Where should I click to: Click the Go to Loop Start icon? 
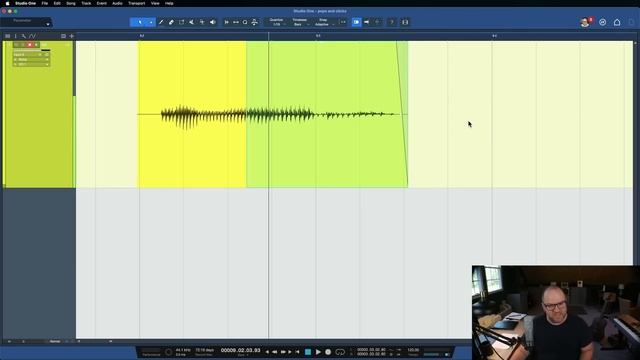[x=227, y=22]
